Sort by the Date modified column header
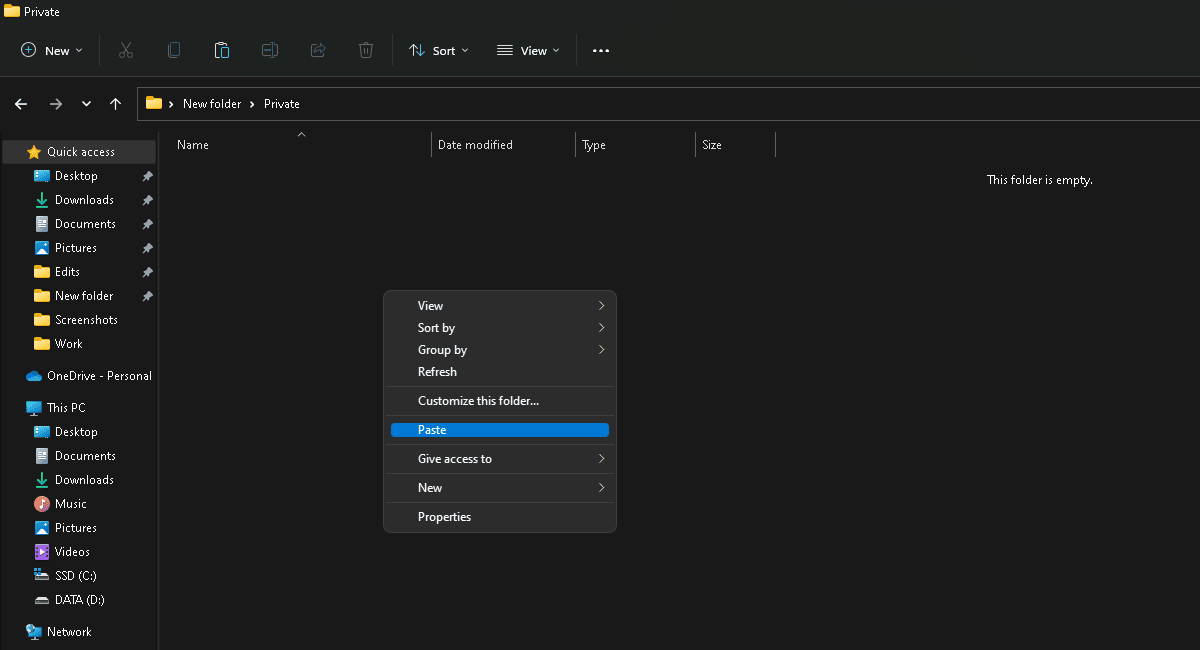 click(475, 145)
